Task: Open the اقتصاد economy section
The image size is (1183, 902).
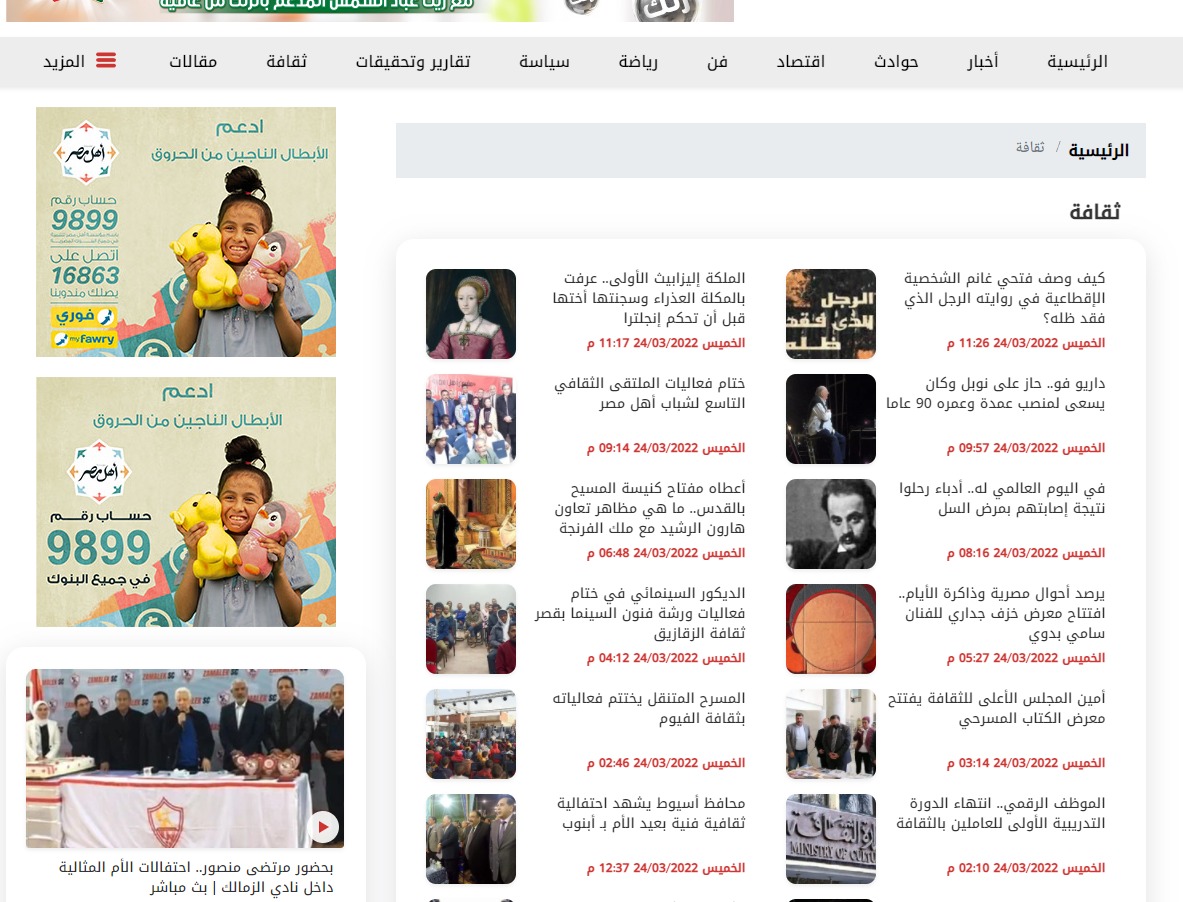Action: (801, 62)
